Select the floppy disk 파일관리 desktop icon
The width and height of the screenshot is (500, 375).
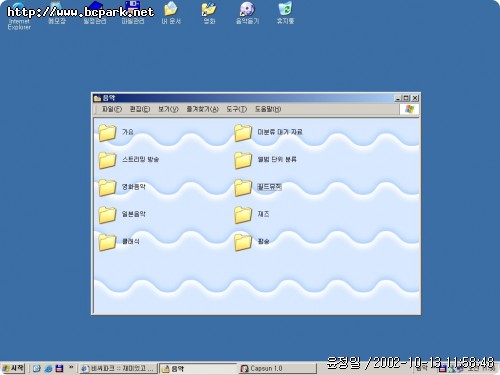pyautogui.click(x=133, y=13)
